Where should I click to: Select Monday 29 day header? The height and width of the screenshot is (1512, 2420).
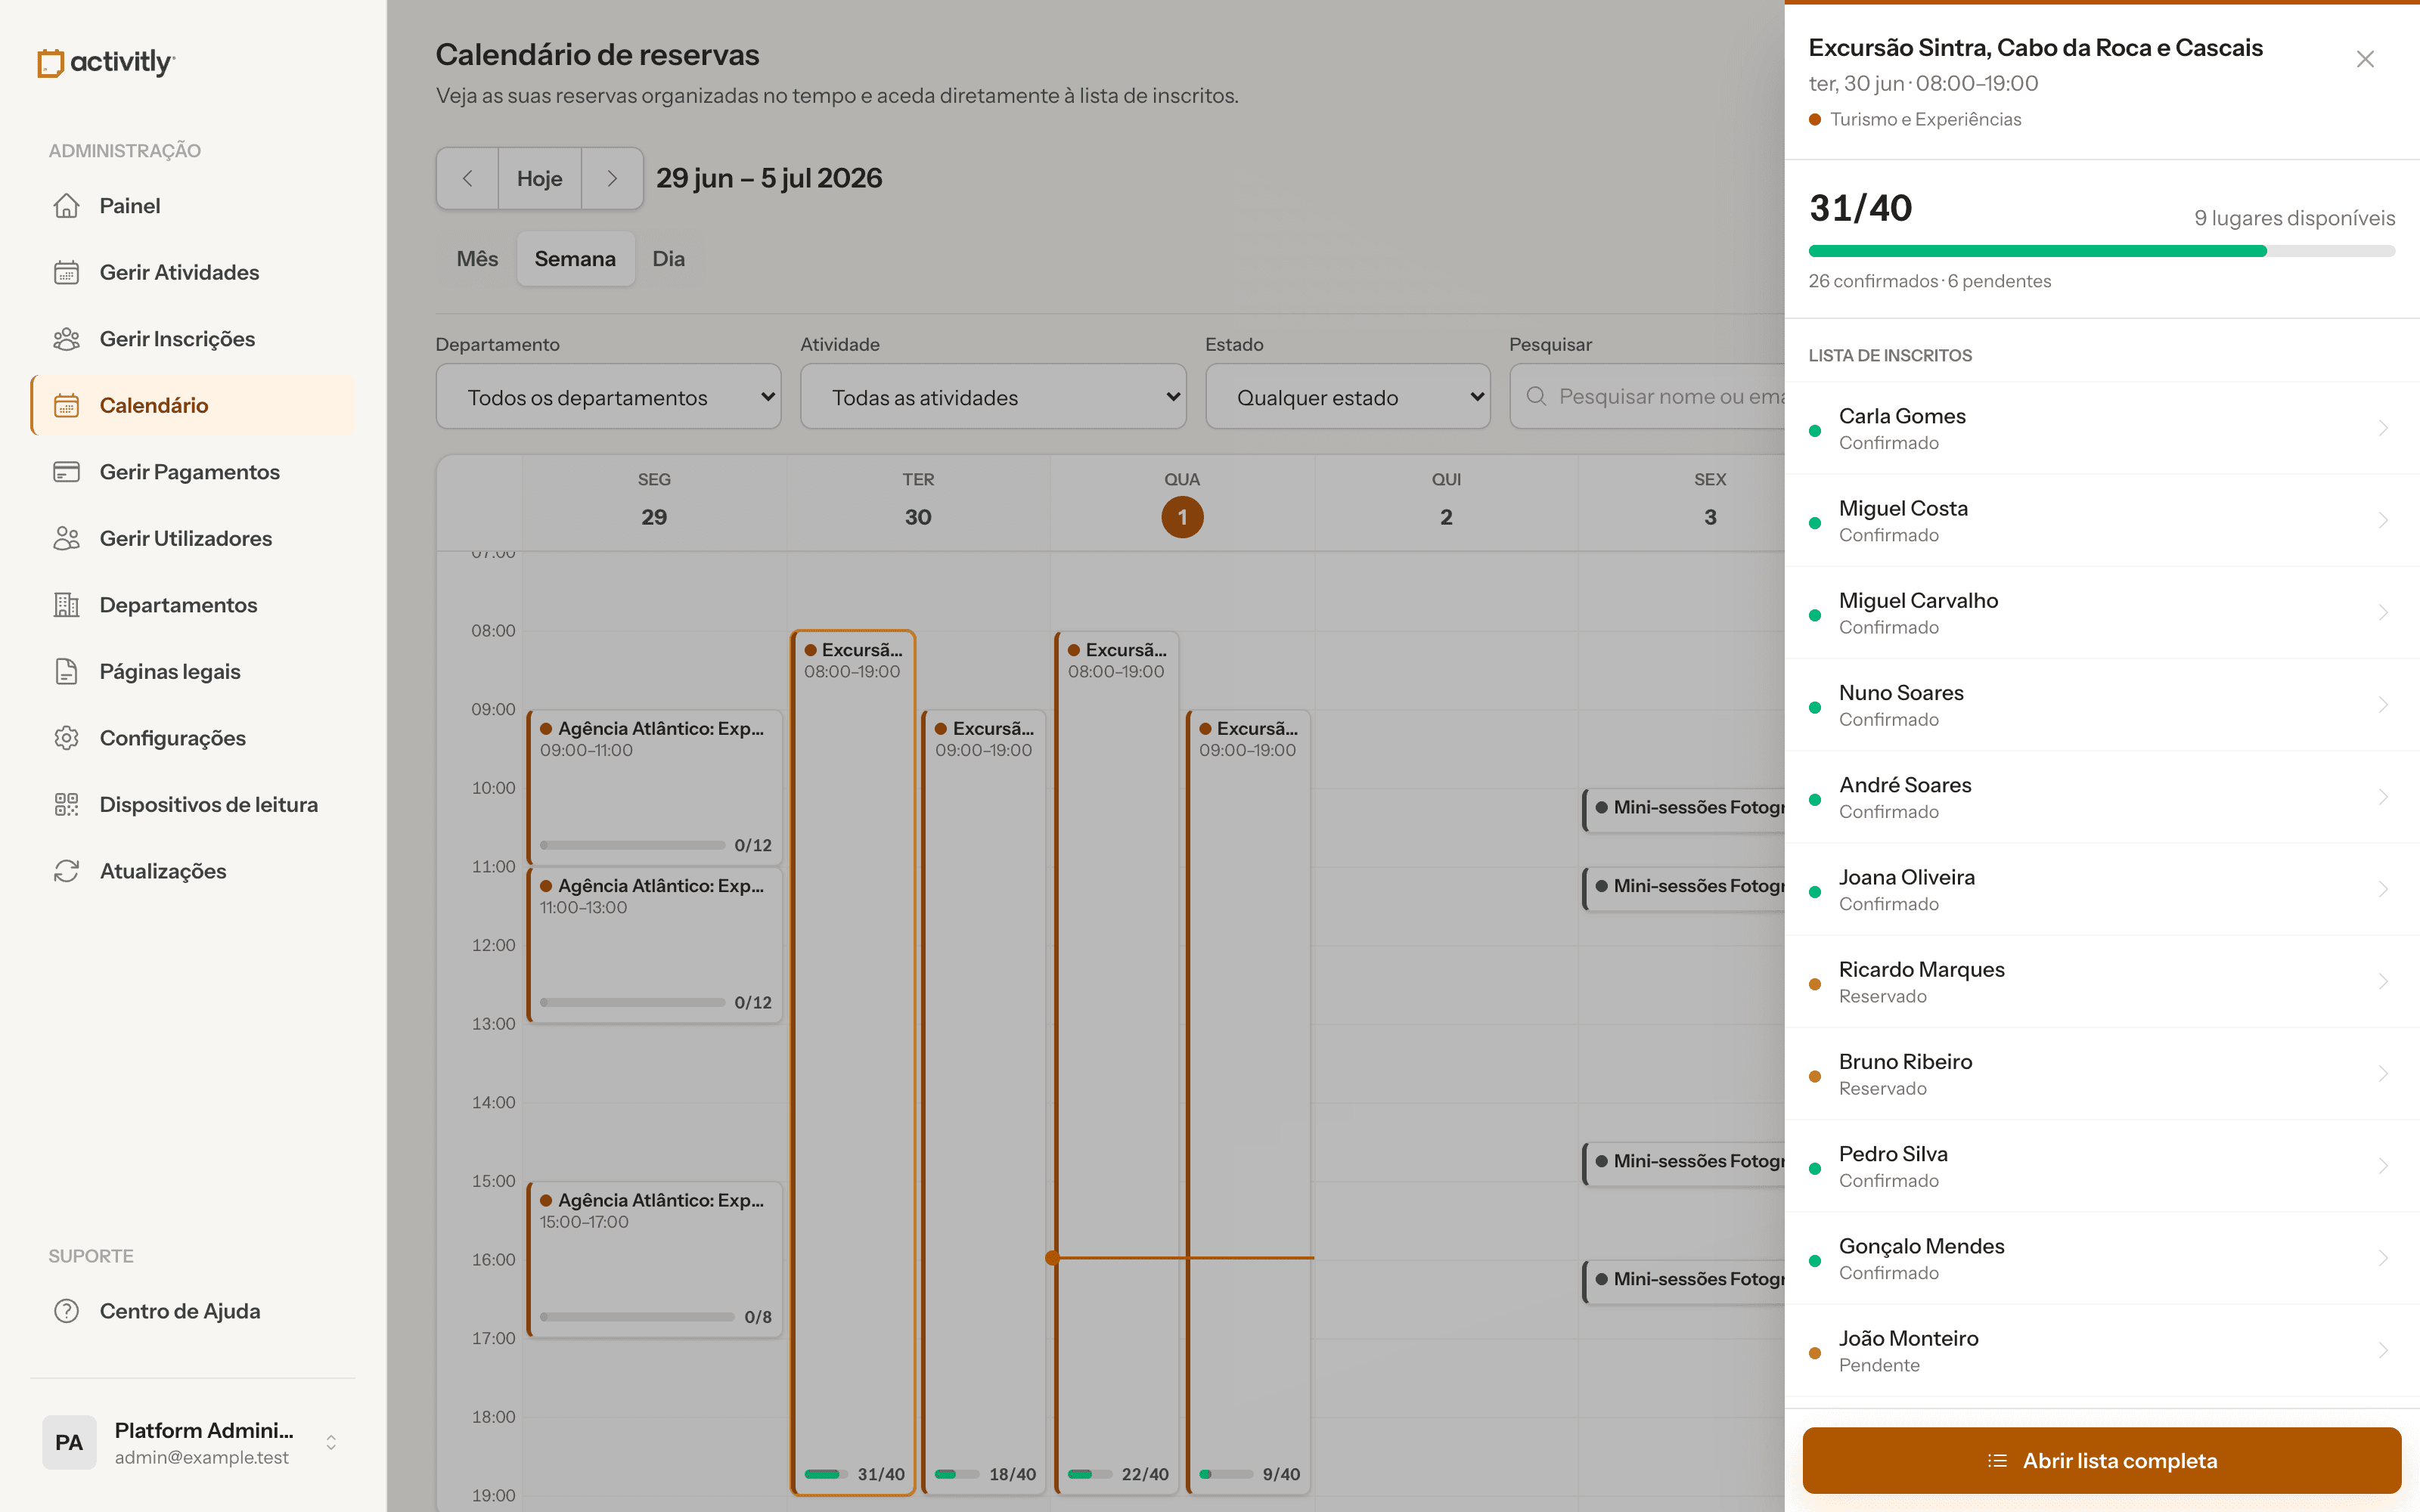654,503
